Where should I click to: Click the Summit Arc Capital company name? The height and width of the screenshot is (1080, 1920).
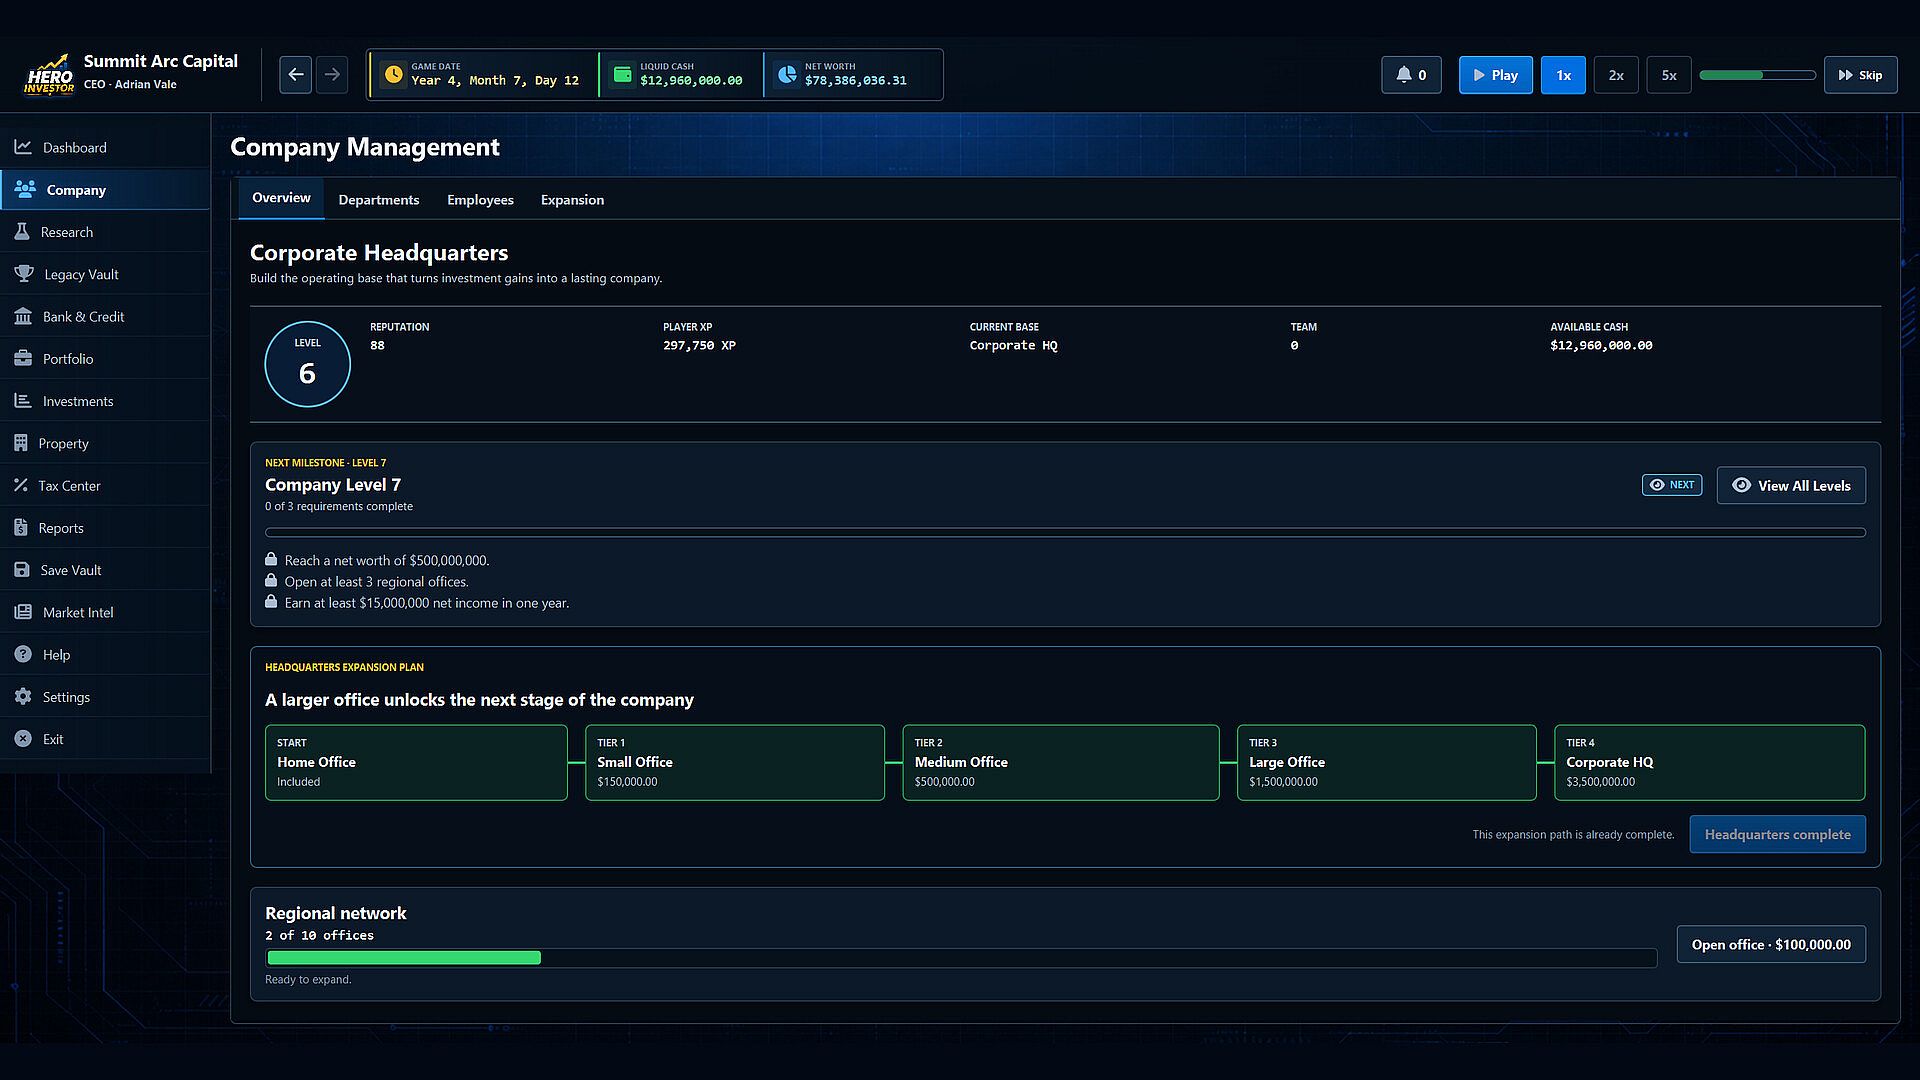pyautogui.click(x=160, y=61)
